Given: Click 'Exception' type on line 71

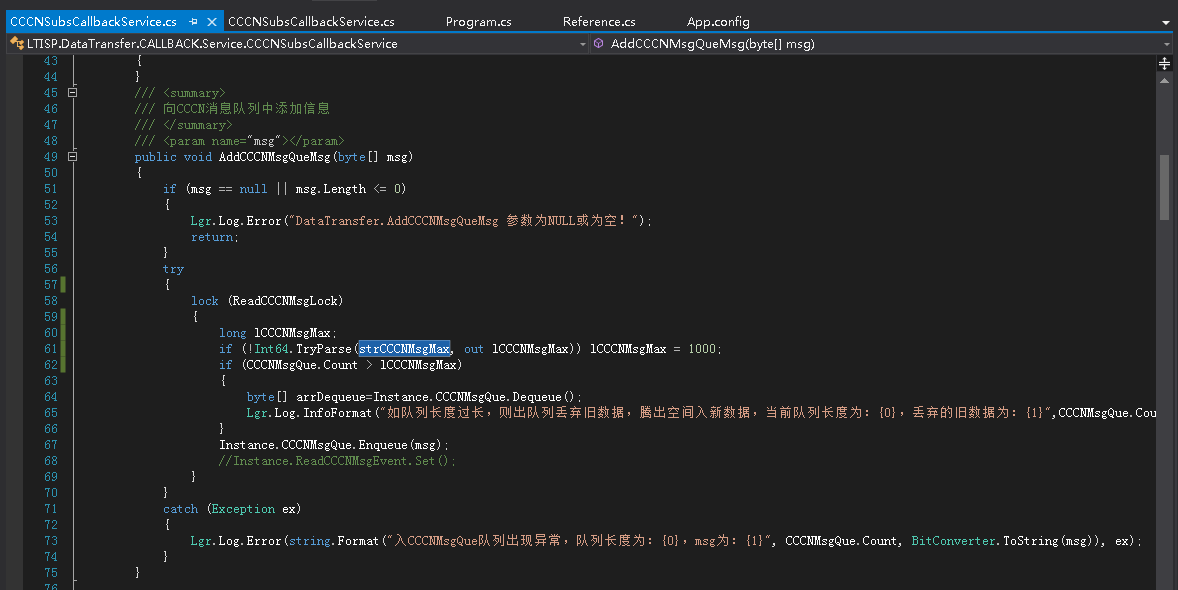Looking at the screenshot, I should [243, 509].
